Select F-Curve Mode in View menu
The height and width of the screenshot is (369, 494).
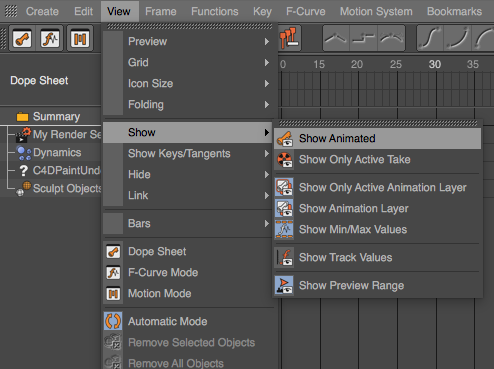[188, 273]
